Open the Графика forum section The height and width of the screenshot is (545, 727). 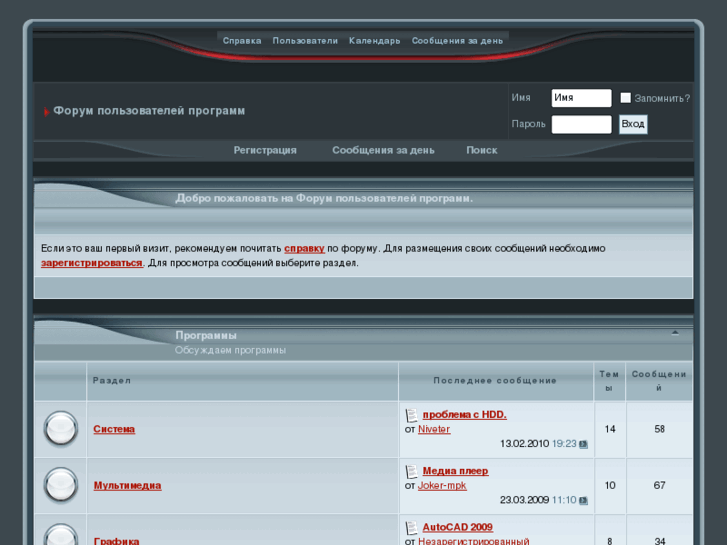pos(116,541)
